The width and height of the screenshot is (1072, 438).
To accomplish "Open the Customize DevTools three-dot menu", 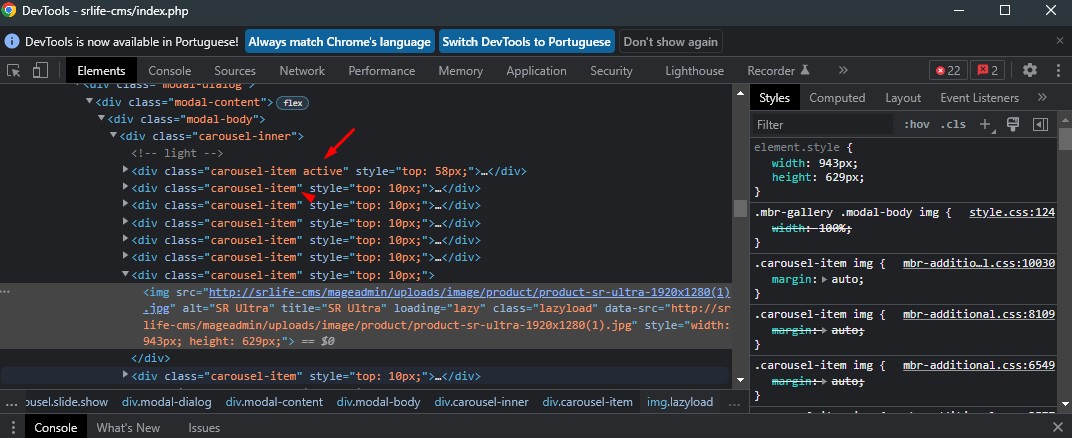I will tap(1057, 70).
